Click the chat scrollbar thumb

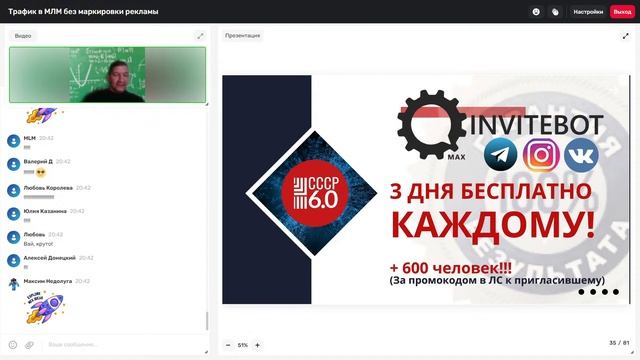207,321
